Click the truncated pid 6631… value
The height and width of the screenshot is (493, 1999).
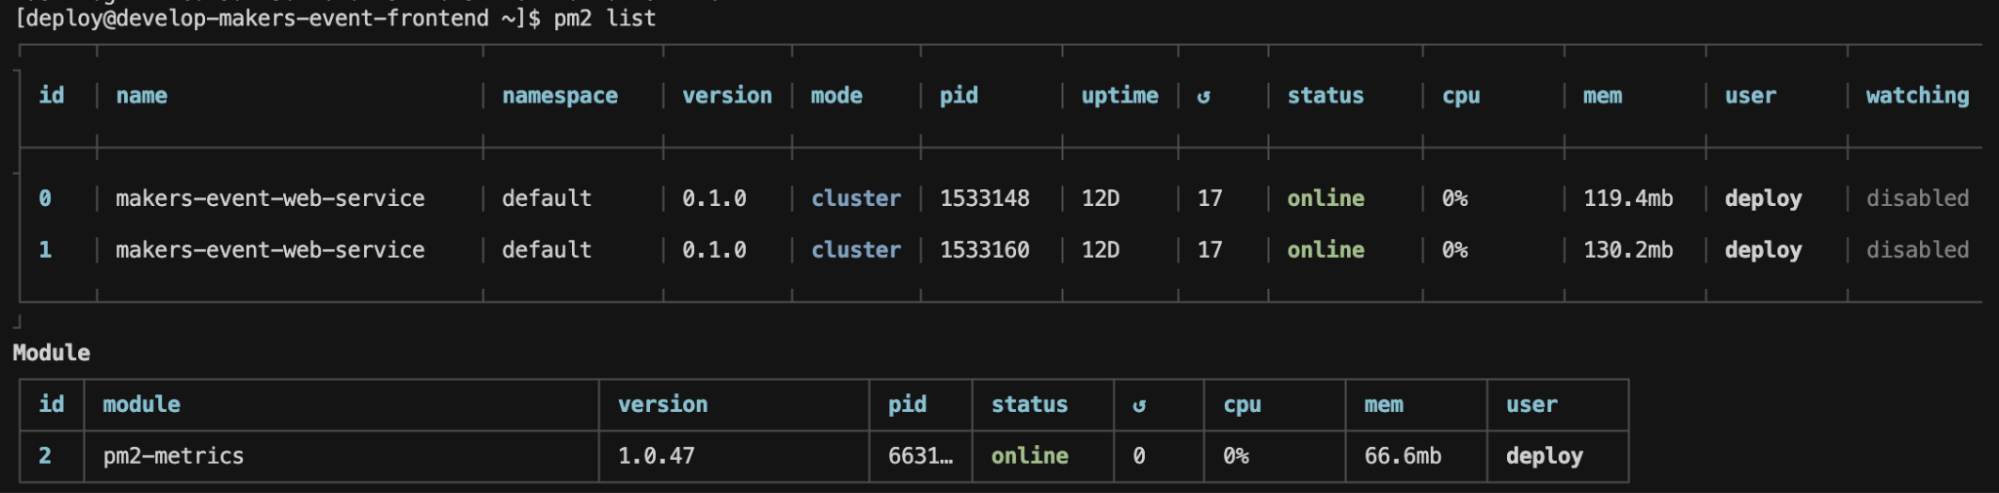click(920, 456)
